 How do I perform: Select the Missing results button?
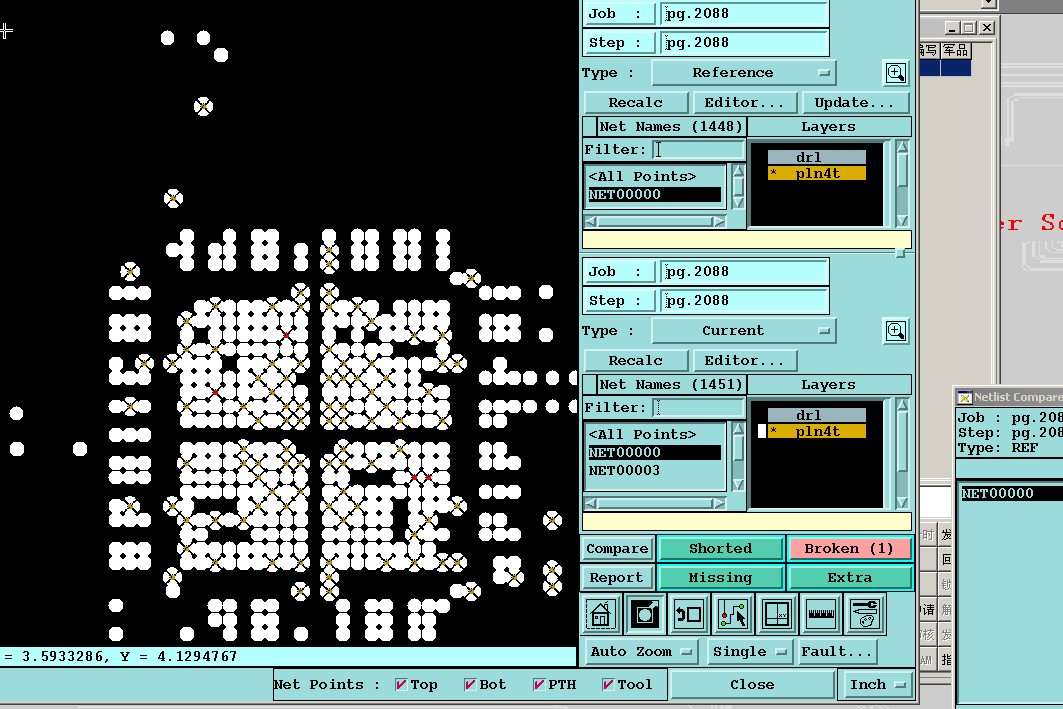pyautogui.click(x=720, y=578)
